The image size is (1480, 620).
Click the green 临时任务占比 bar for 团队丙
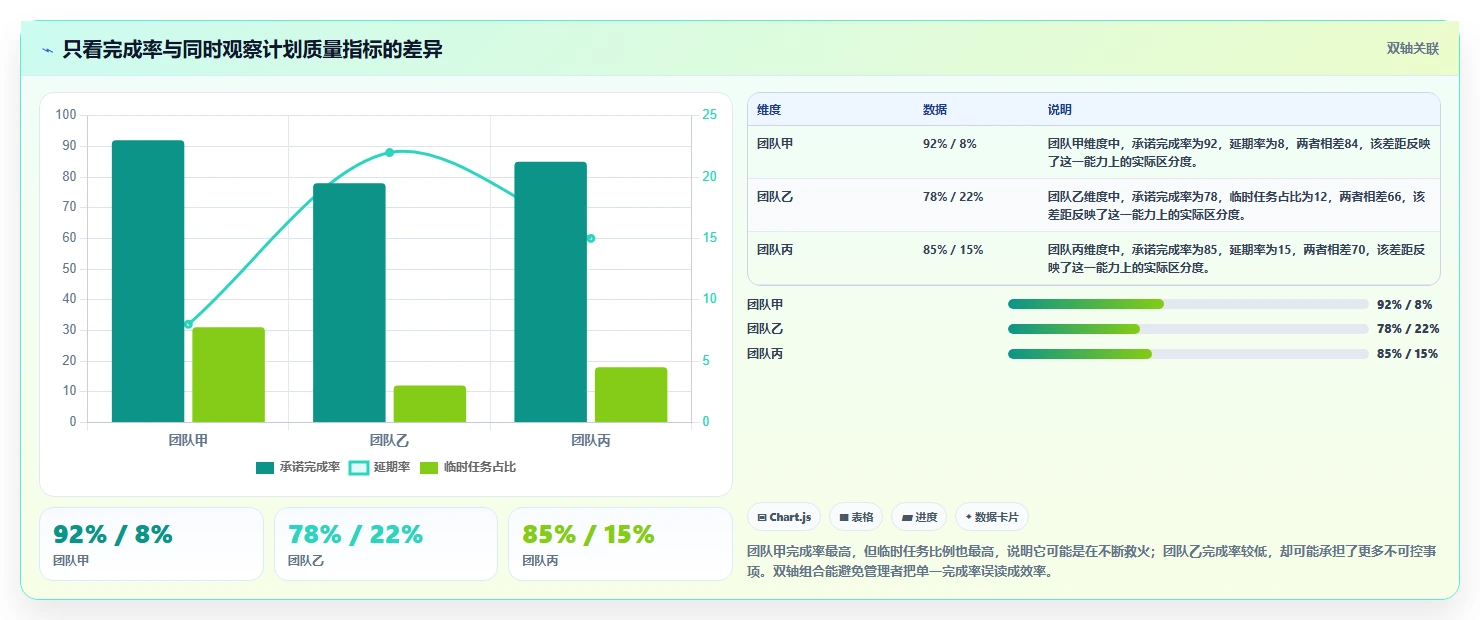[x=631, y=395]
